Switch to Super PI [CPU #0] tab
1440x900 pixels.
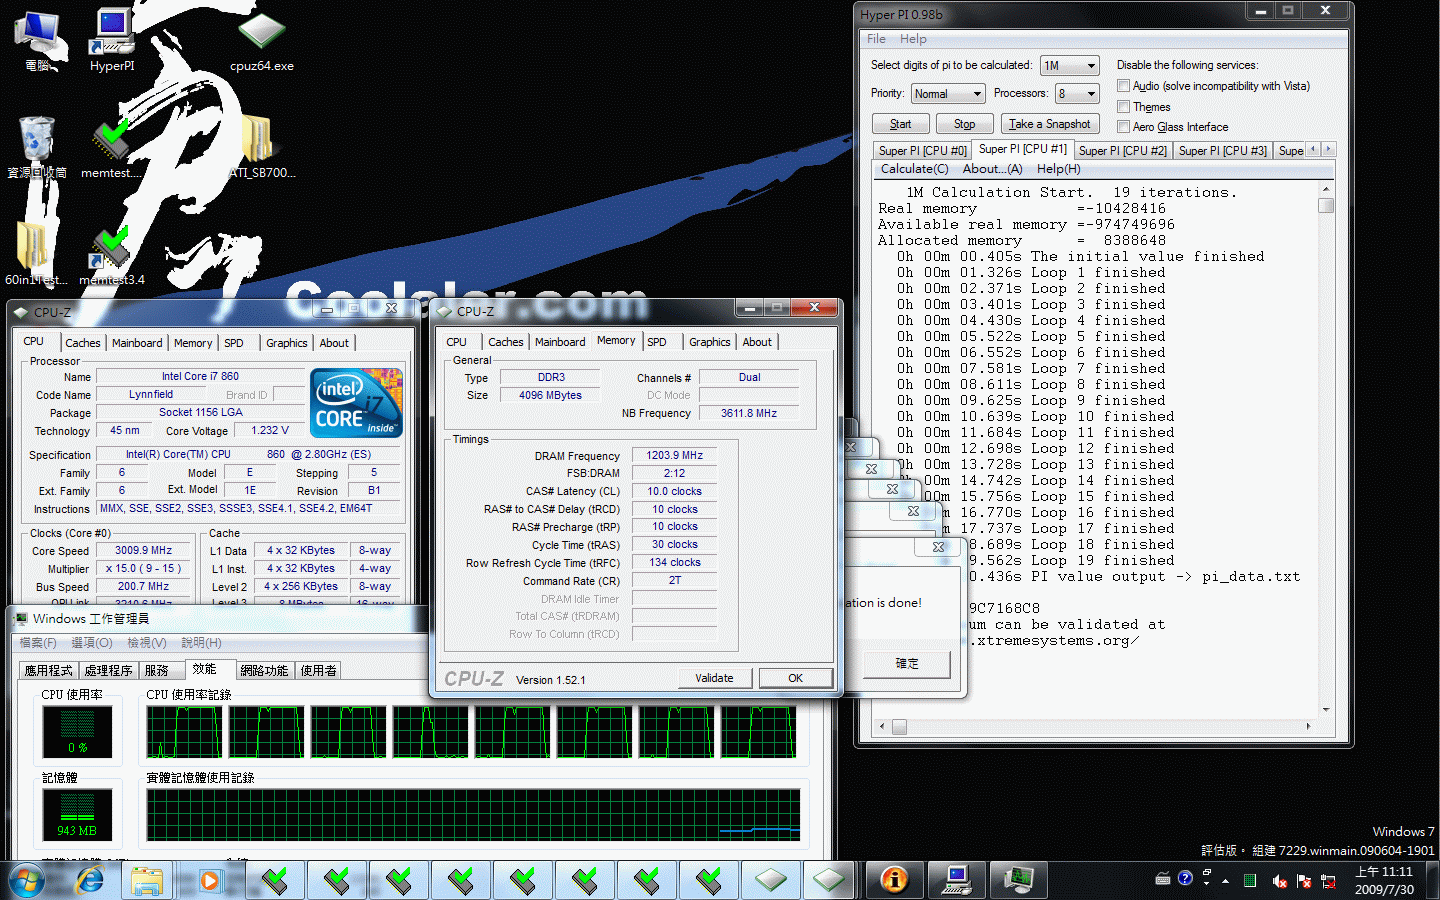pos(922,150)
